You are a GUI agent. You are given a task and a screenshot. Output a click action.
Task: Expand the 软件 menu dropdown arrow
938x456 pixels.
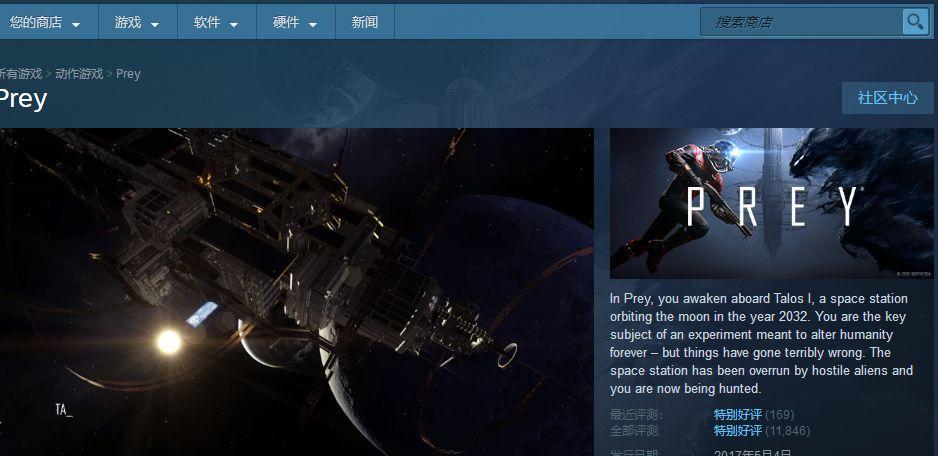click(x=234, y=25)
